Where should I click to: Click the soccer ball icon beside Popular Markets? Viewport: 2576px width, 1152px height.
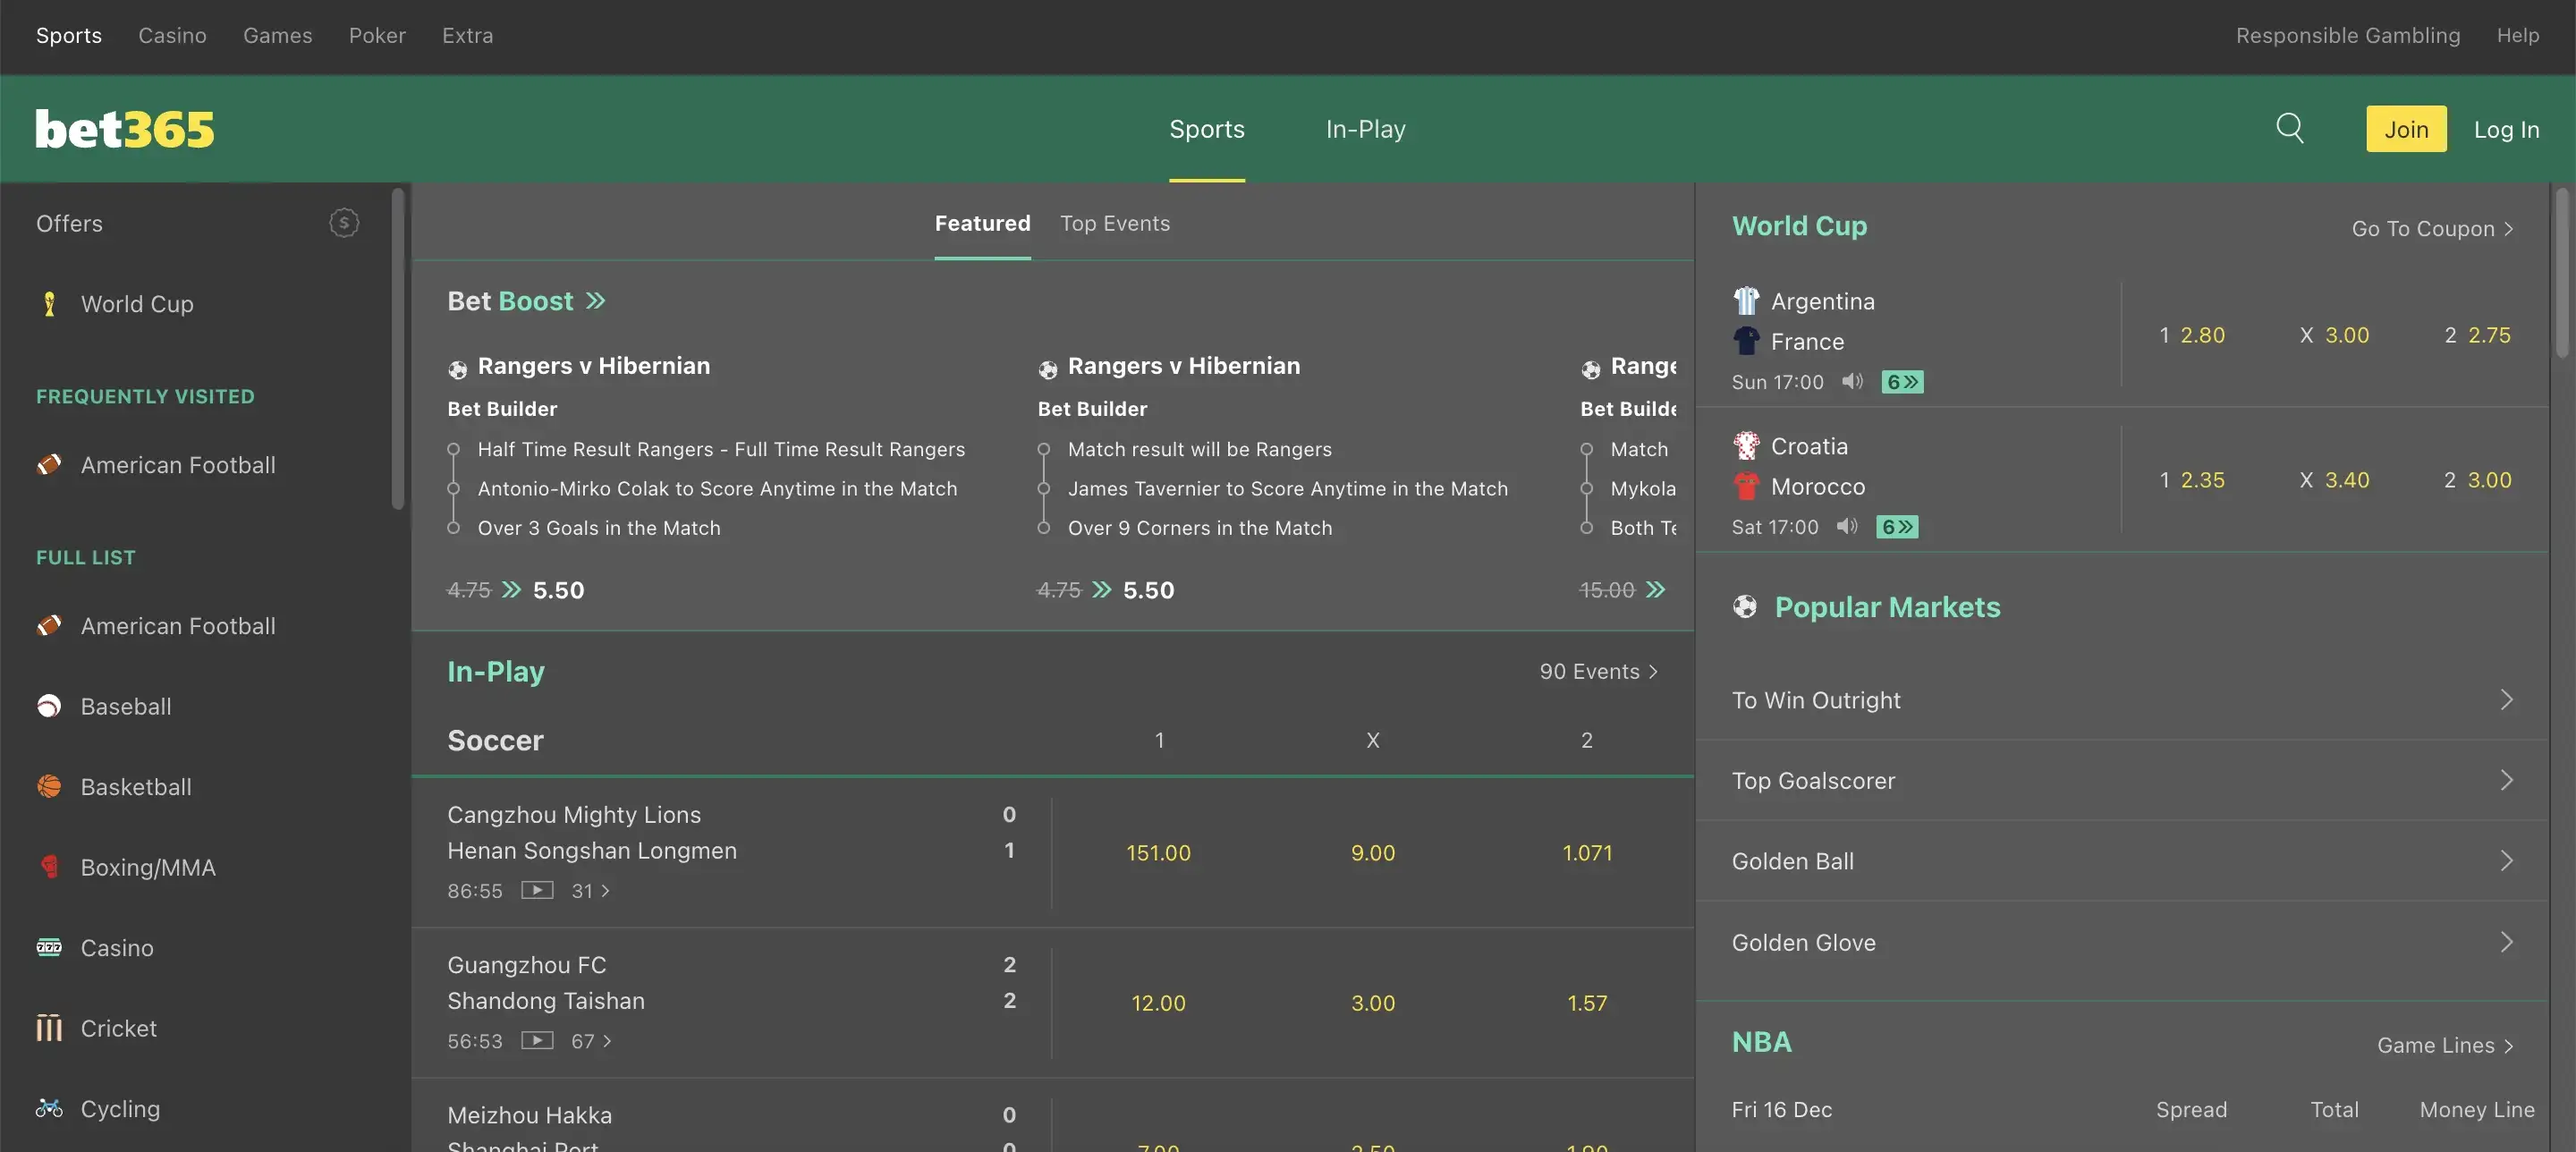pyautogui.click(x=1745, y=607)
